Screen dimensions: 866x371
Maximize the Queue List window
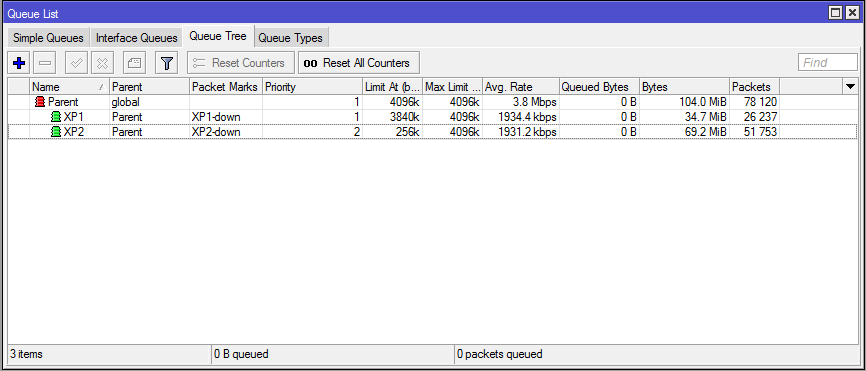836,13
